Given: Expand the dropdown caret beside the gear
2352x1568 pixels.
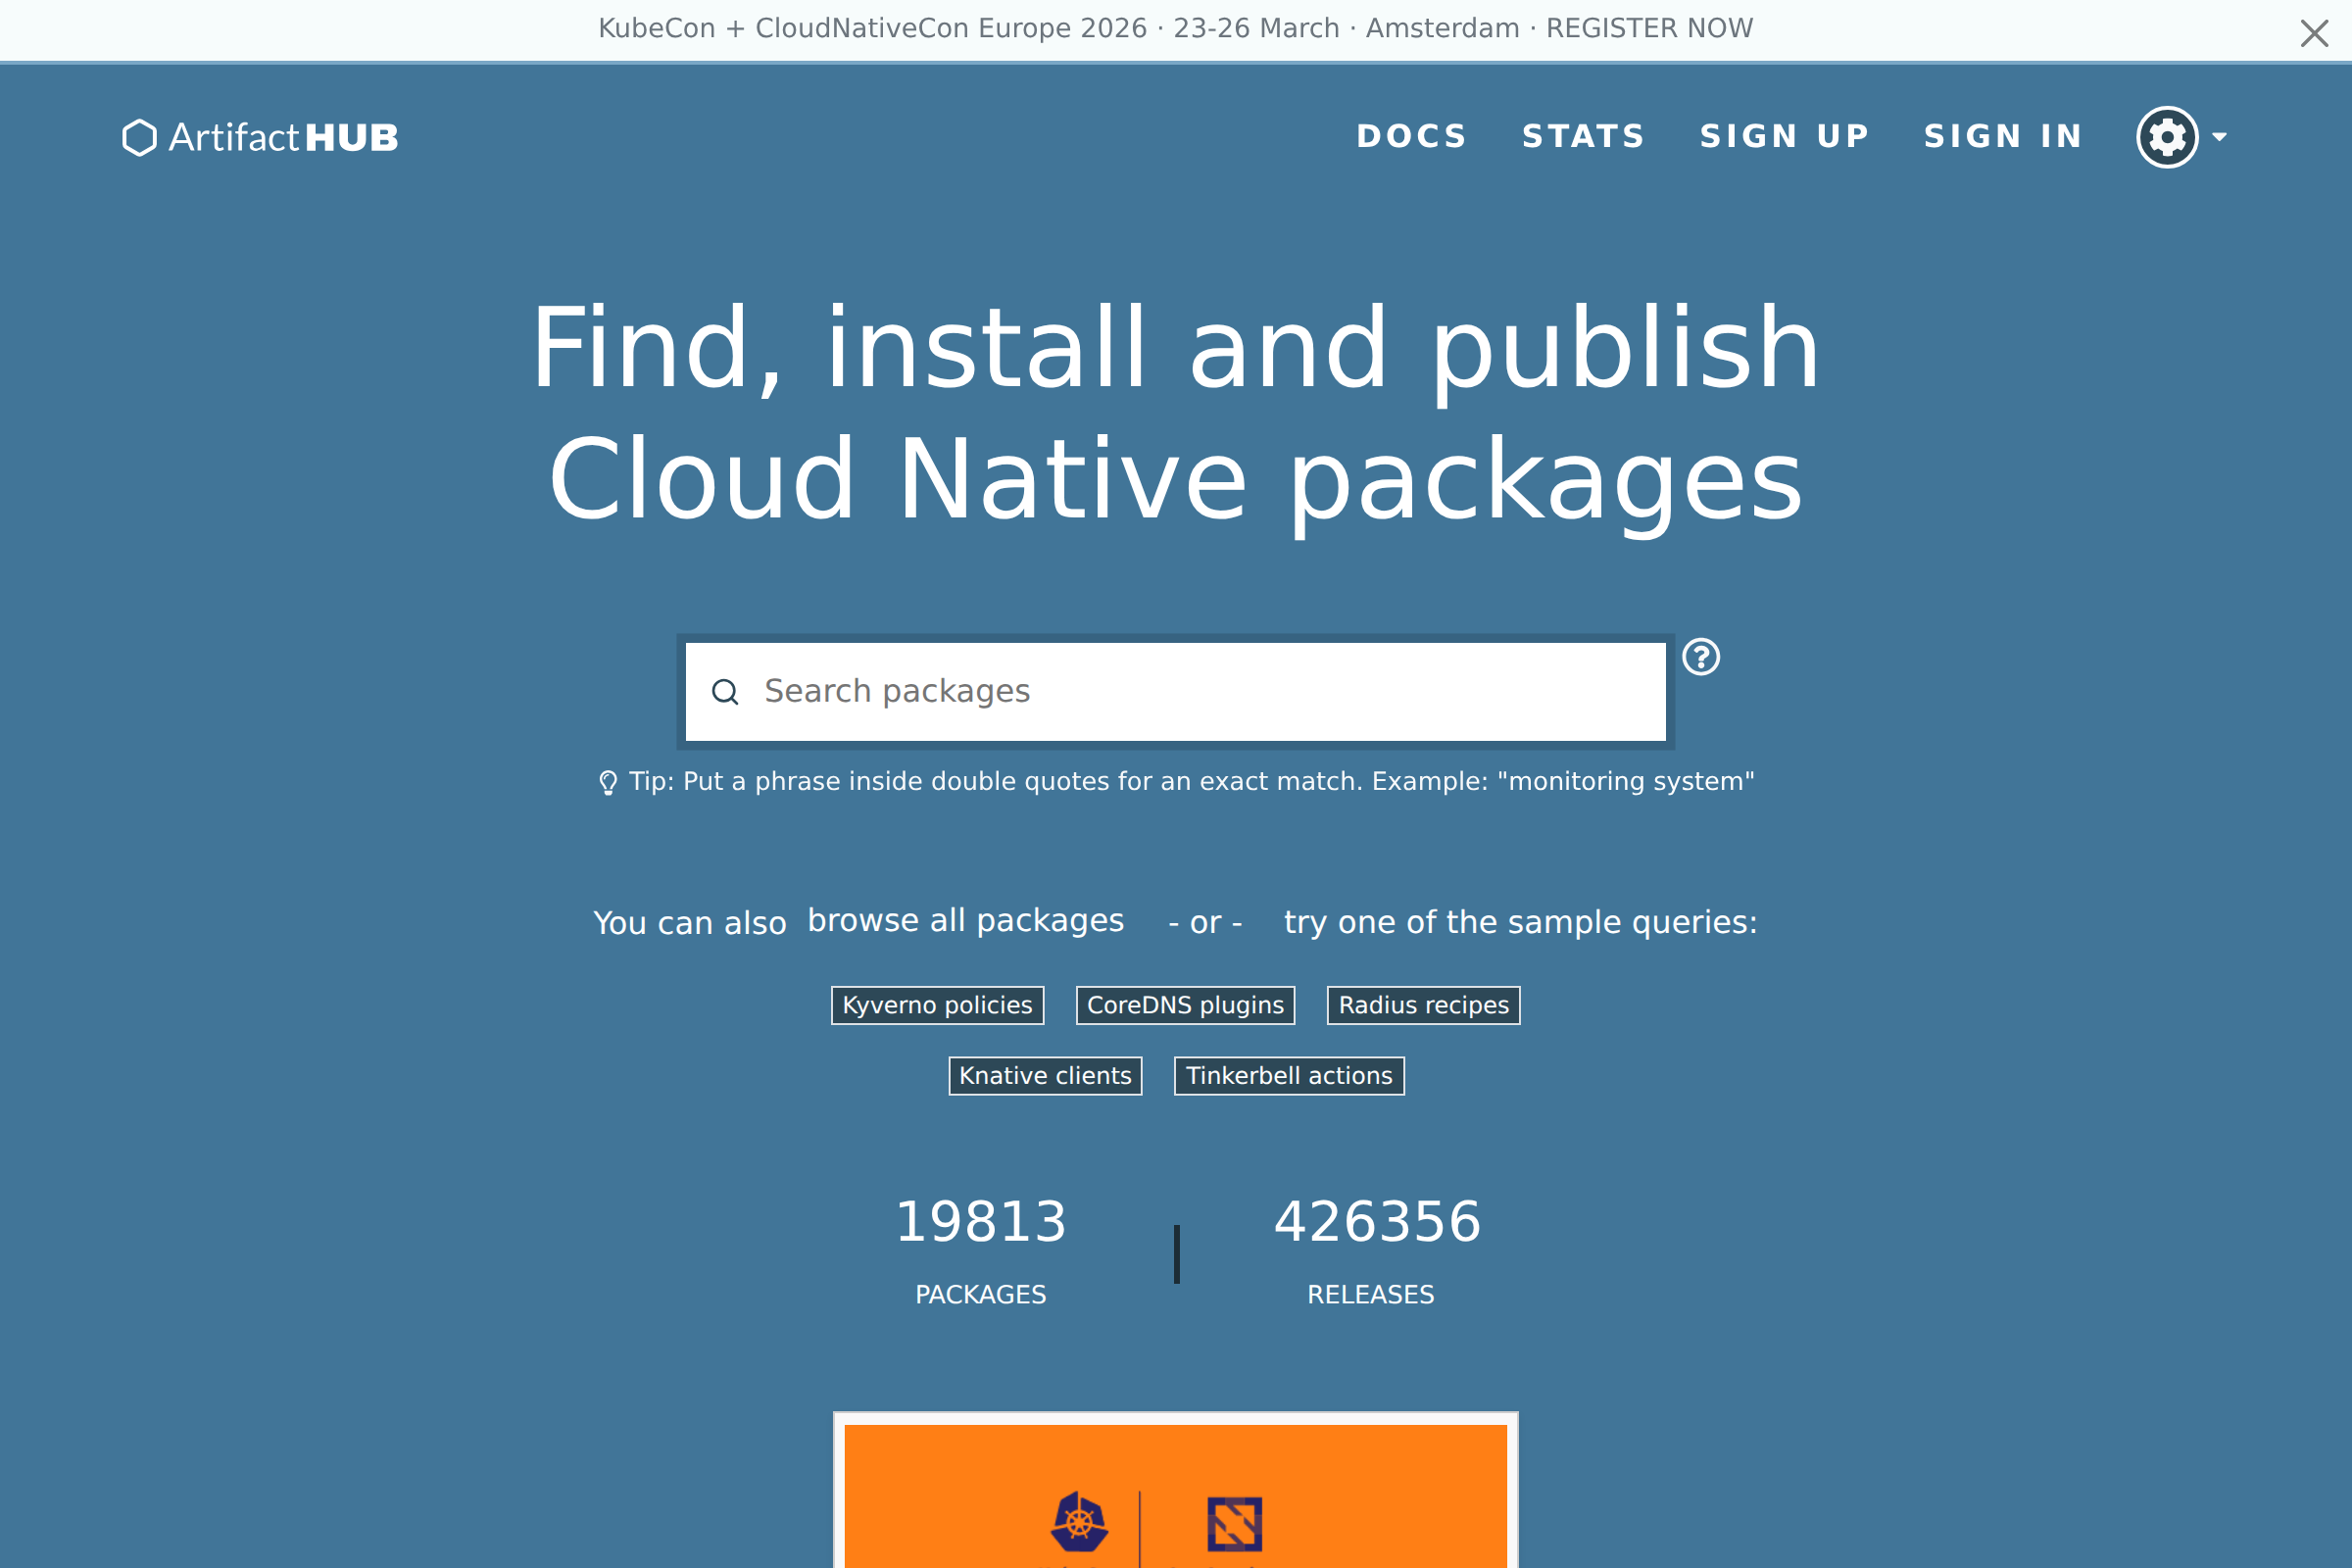Looking at the screenshot, I should (2219, 137).
